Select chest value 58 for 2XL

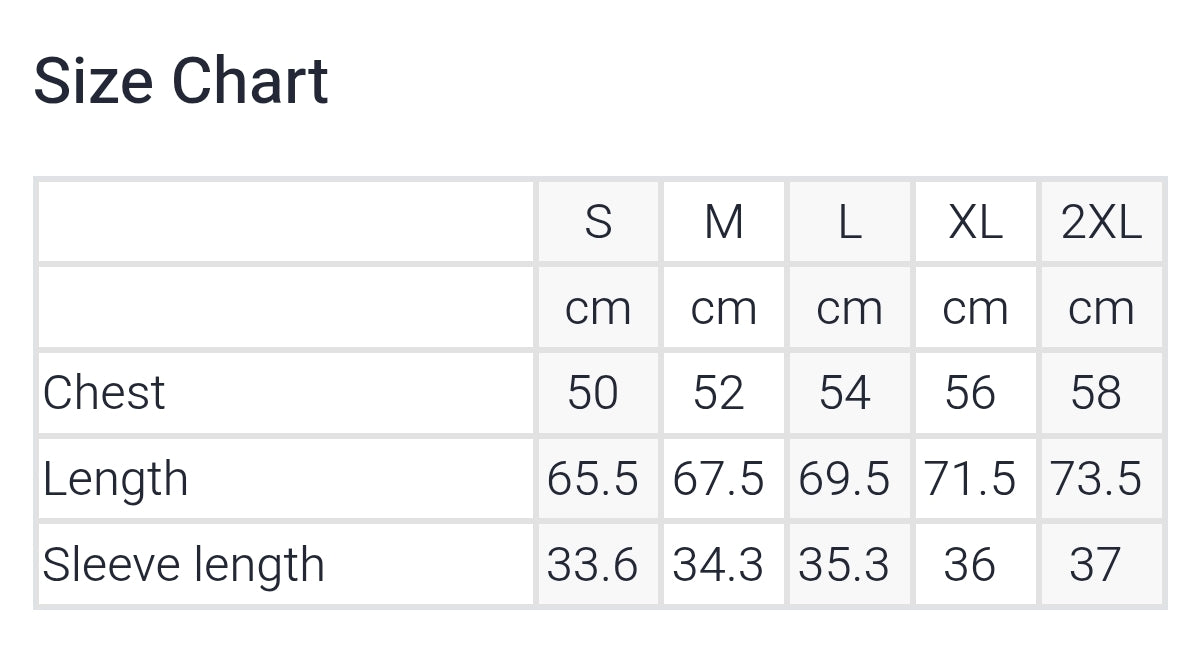click(x=1096, y=392)
